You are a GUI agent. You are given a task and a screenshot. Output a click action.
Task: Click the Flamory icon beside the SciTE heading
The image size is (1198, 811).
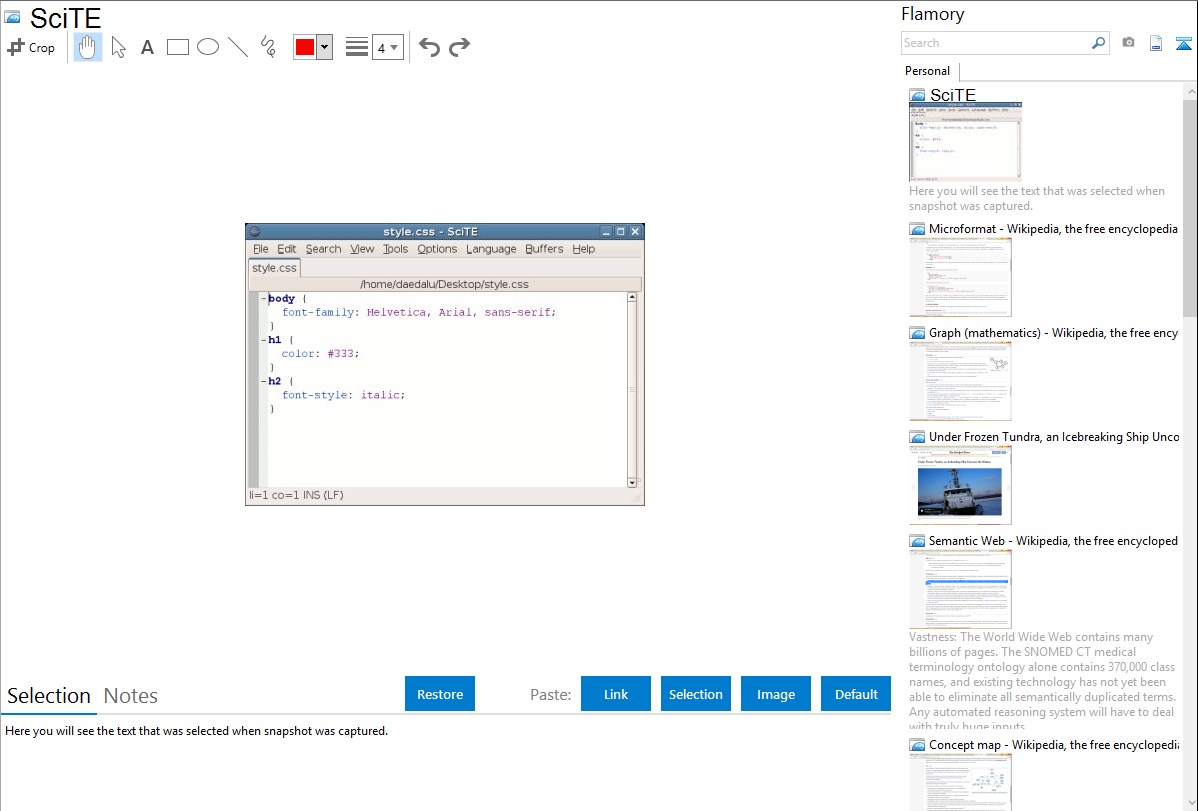[12, 17]
